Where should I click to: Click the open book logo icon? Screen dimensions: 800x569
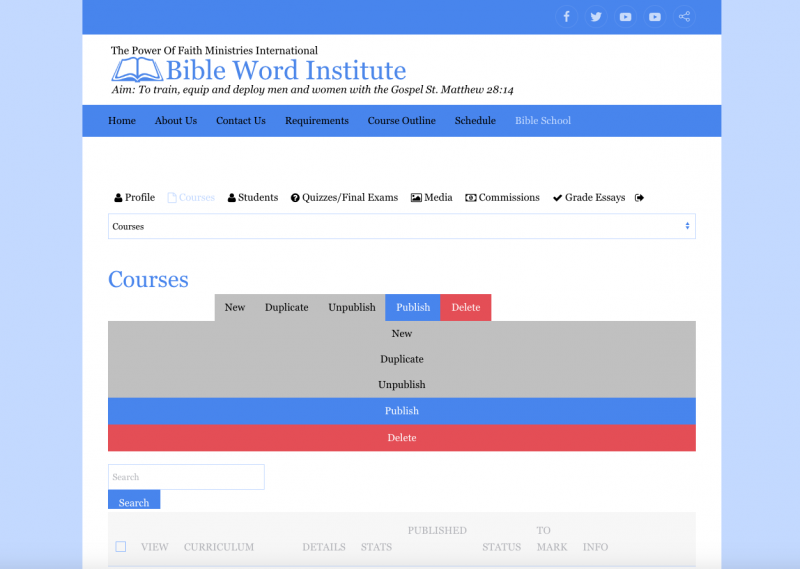137,70
